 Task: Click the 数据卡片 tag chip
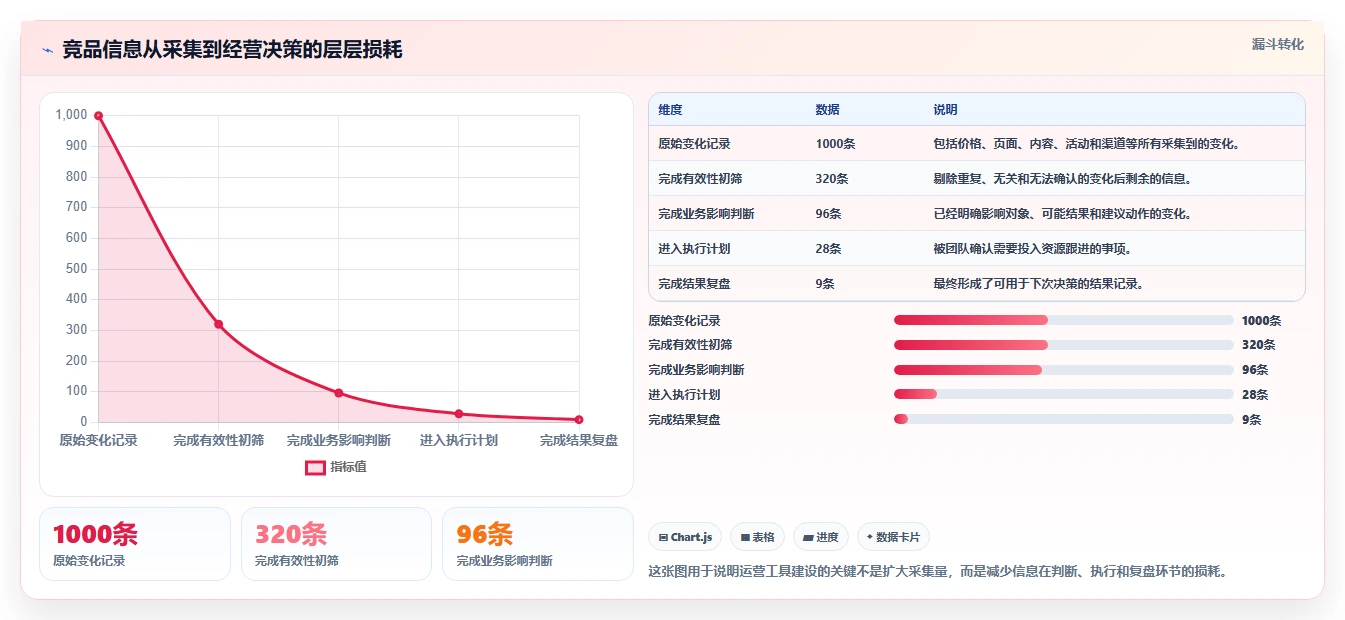click(x=893, y=537)
